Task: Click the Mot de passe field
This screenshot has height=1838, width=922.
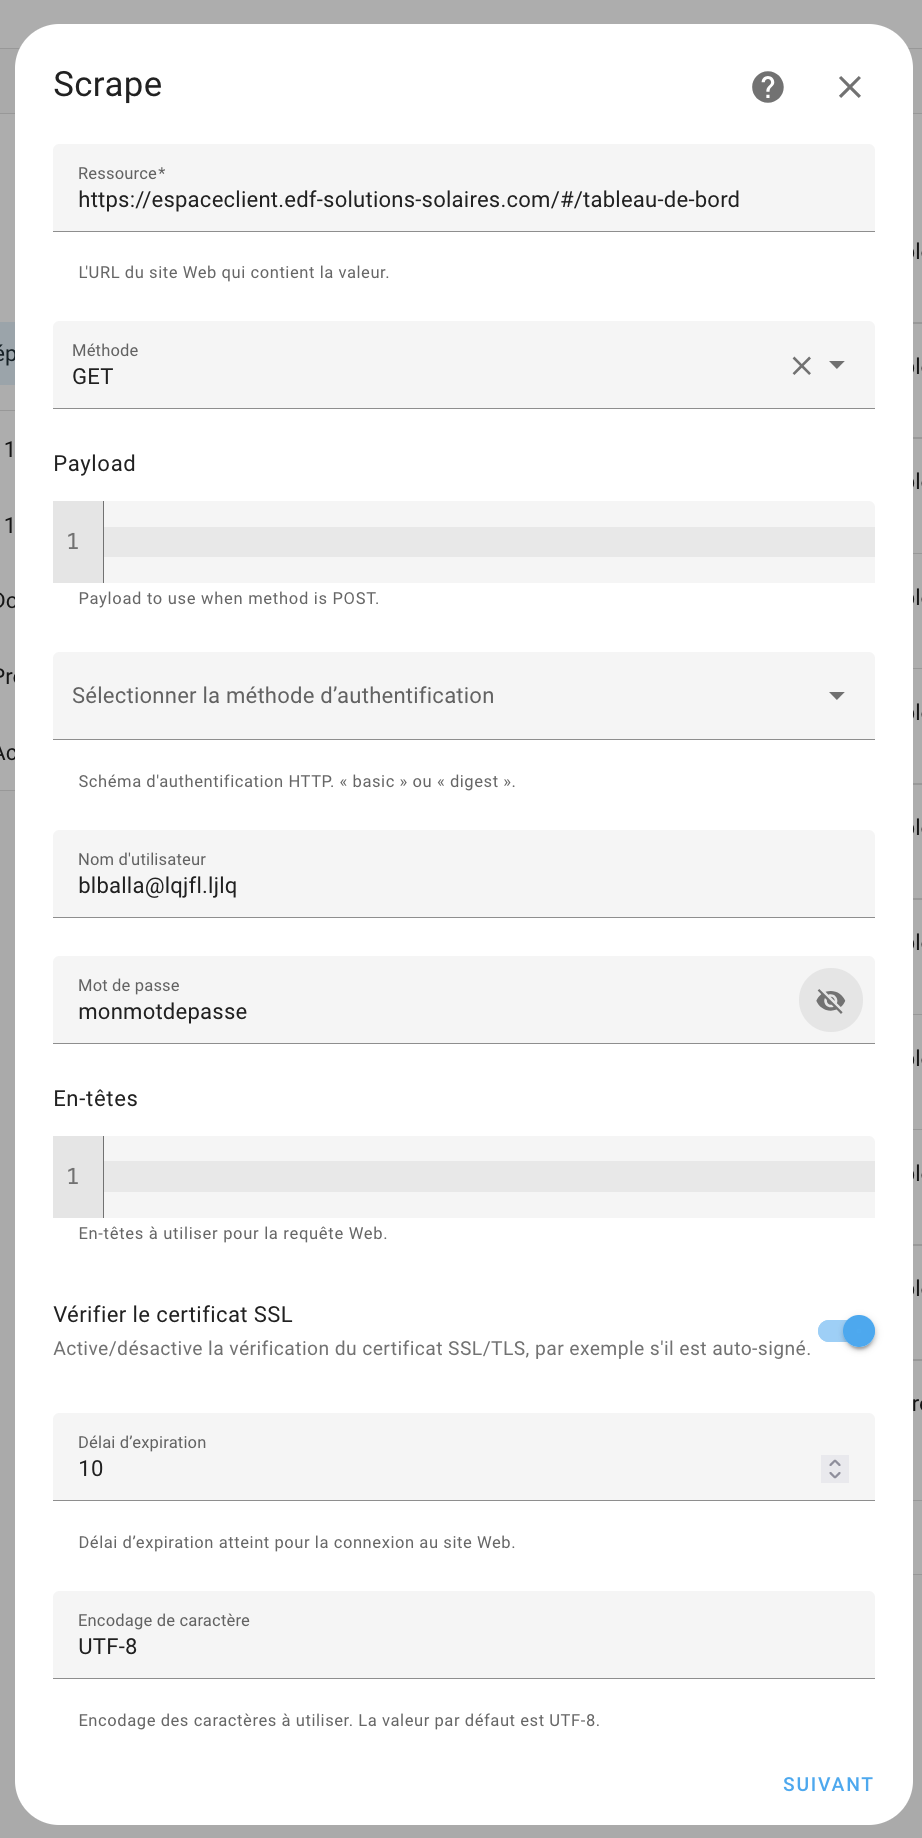Action: pos(426,1000)
